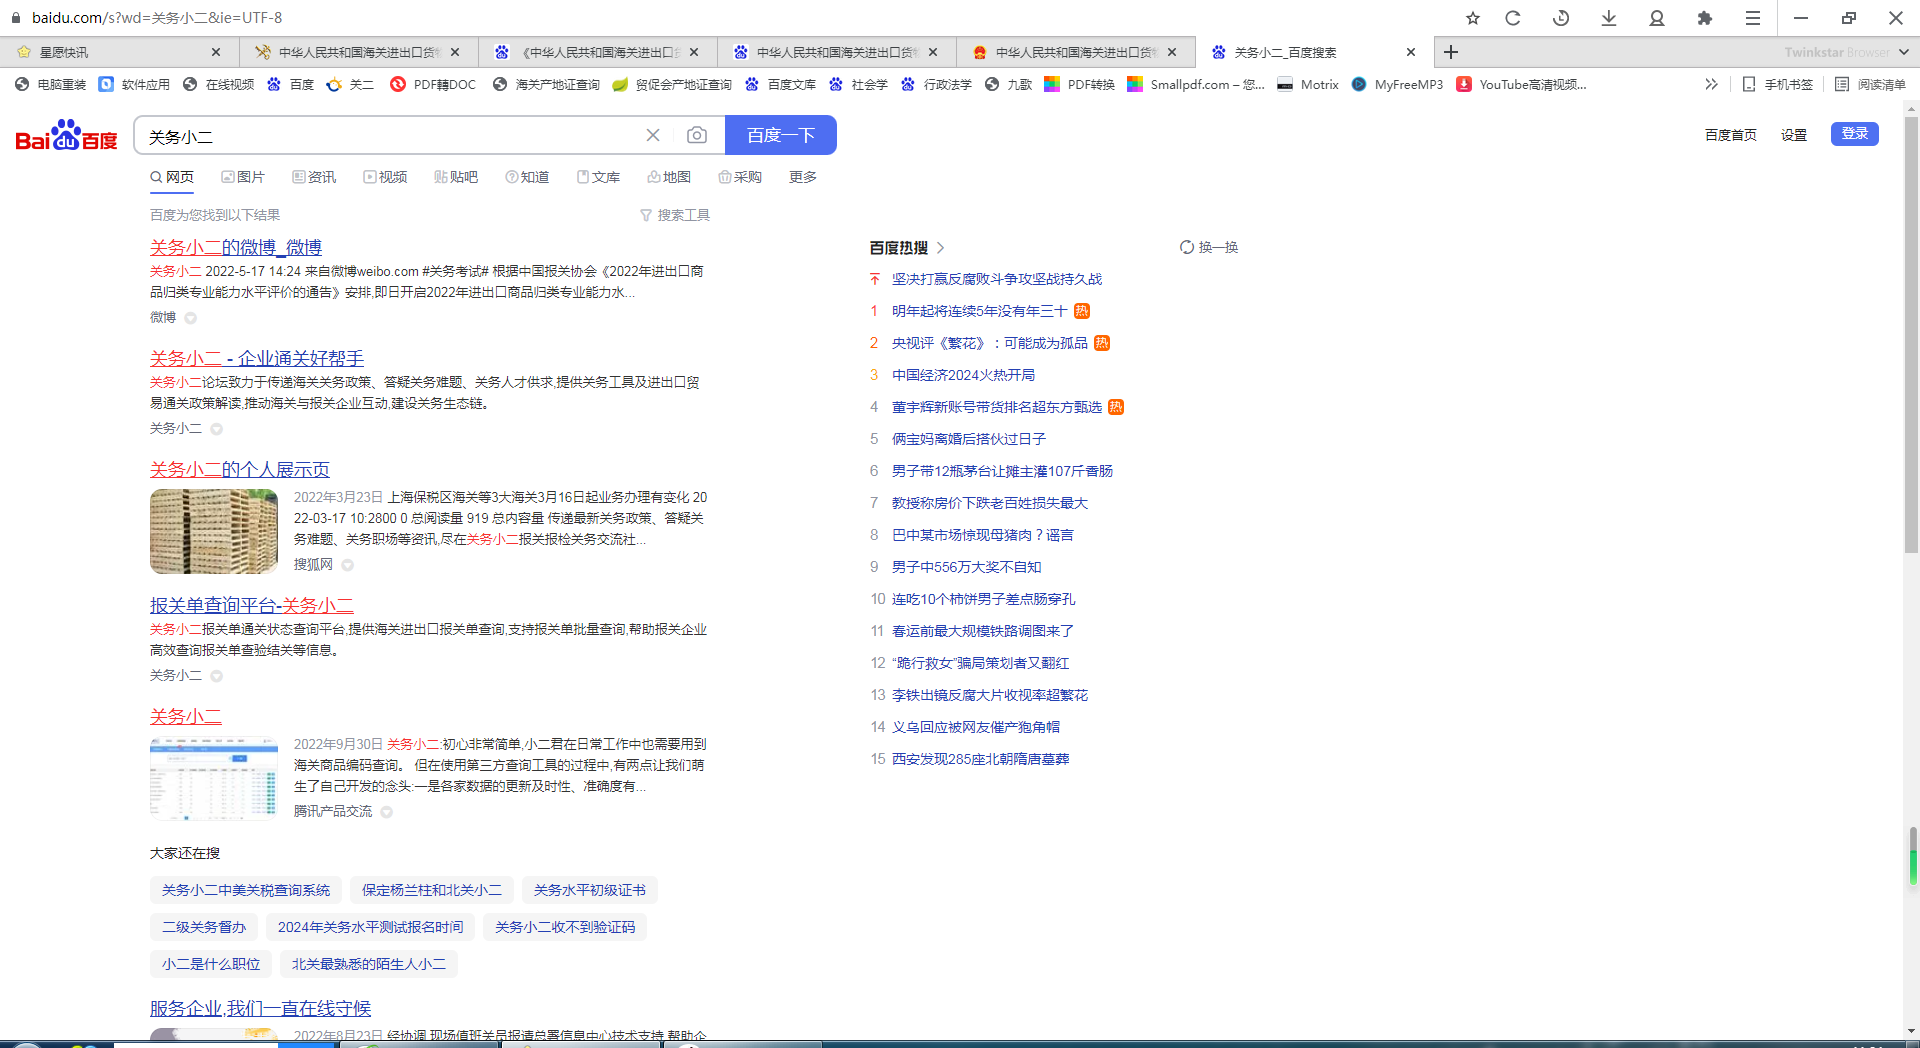Clear the search box with X icon
This screenshot has width=1920, height=1048.
(653, 135)
